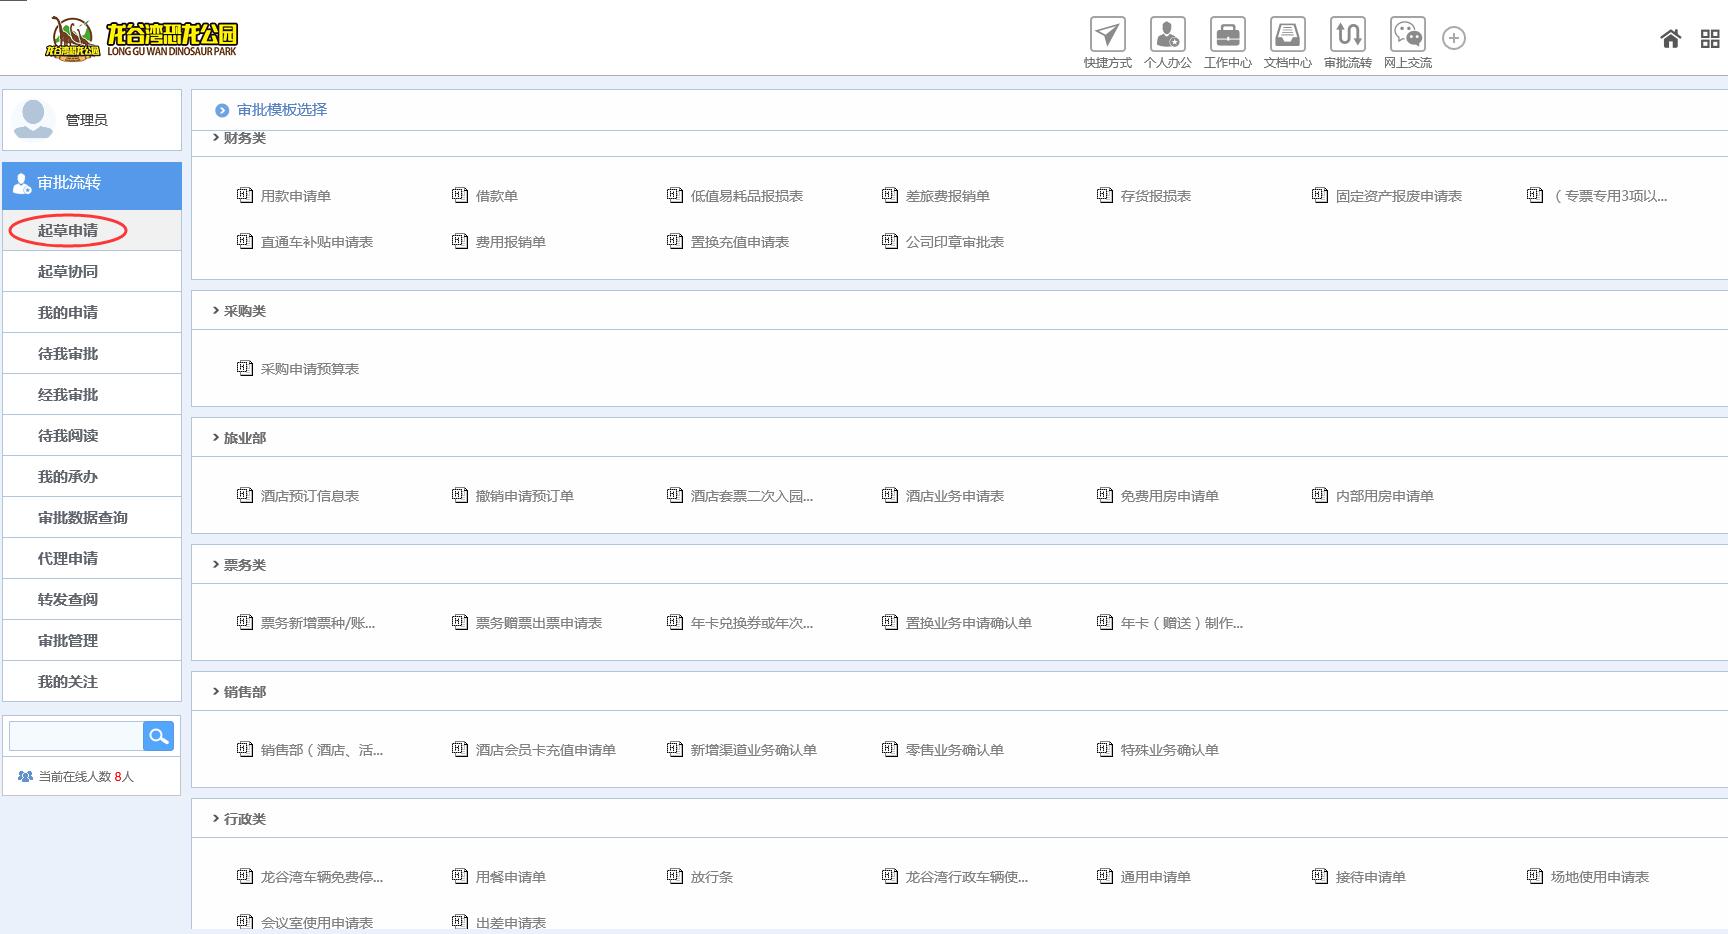
Task: Click the search magnifier button in sidebar
Action: point(158,736)
